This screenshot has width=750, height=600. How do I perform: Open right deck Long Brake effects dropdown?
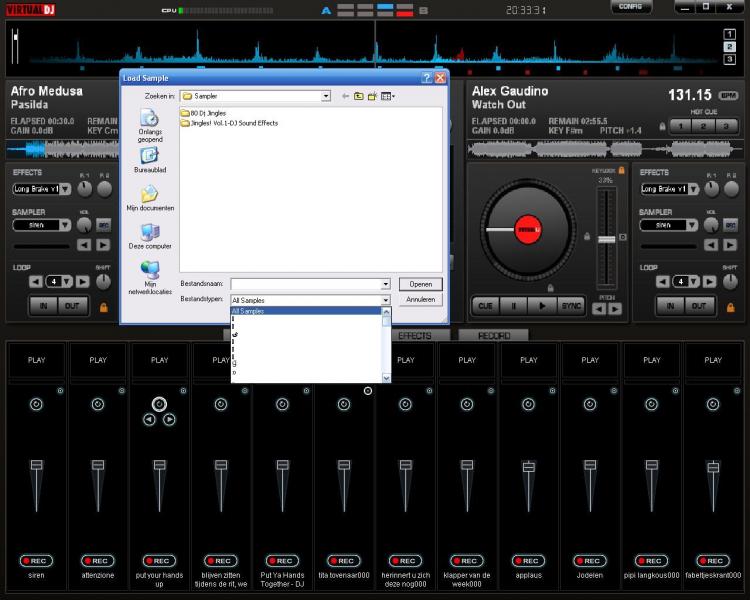[x=693, y=189]
